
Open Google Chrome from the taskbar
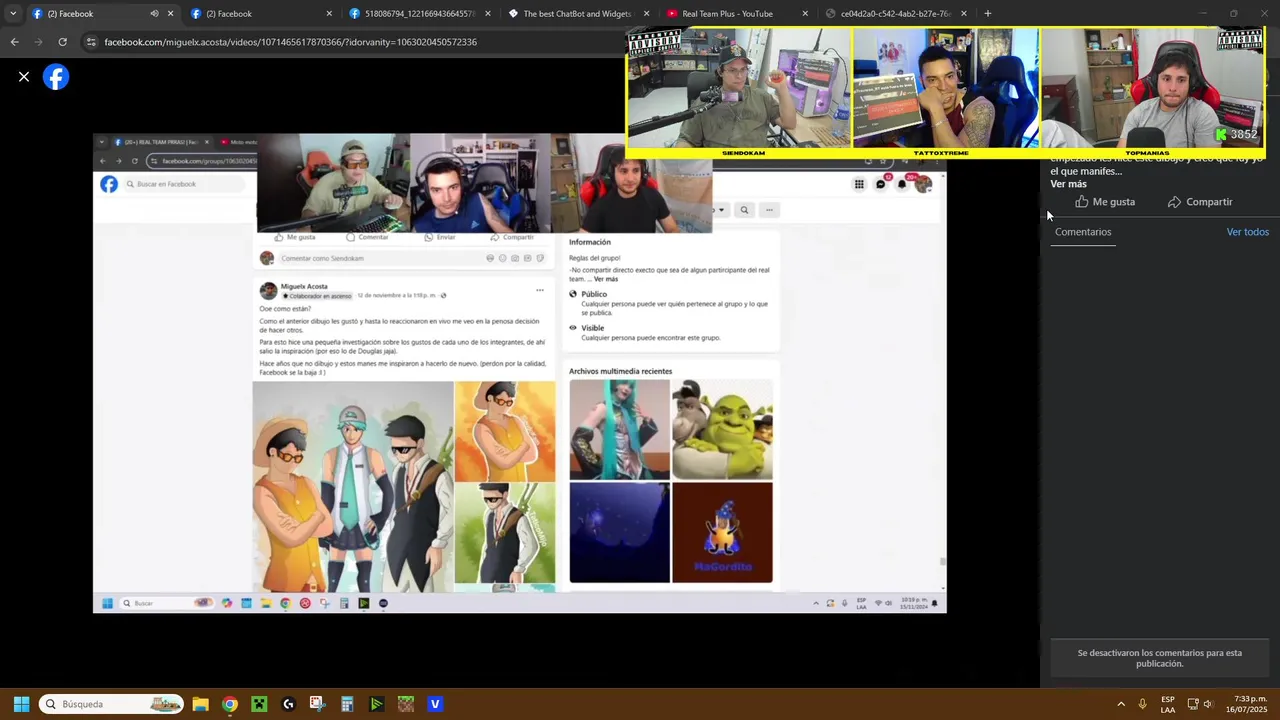pyautogui.click(x=230, y=704)
